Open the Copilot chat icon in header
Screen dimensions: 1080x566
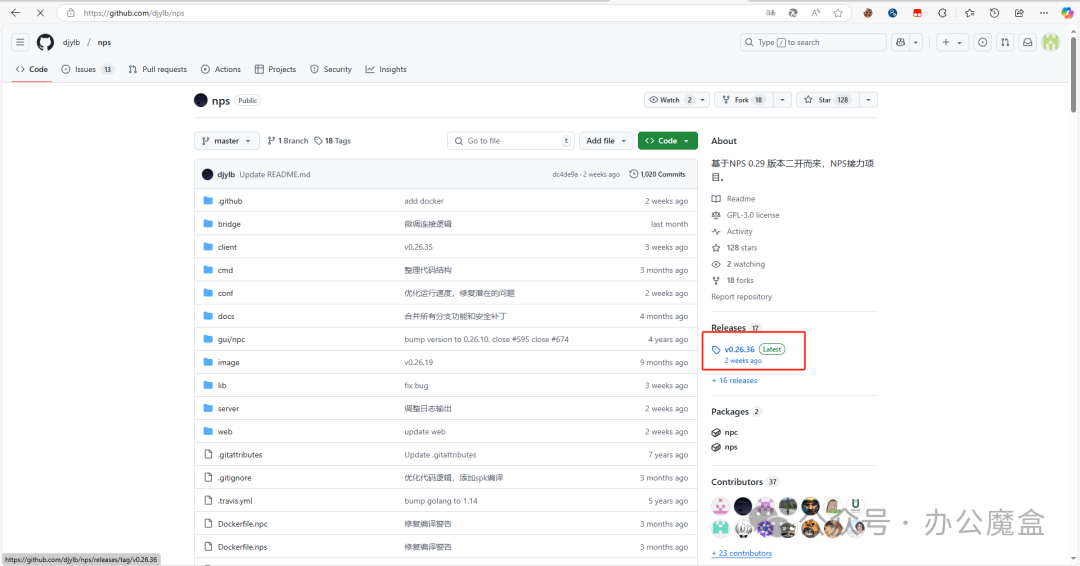900,42
